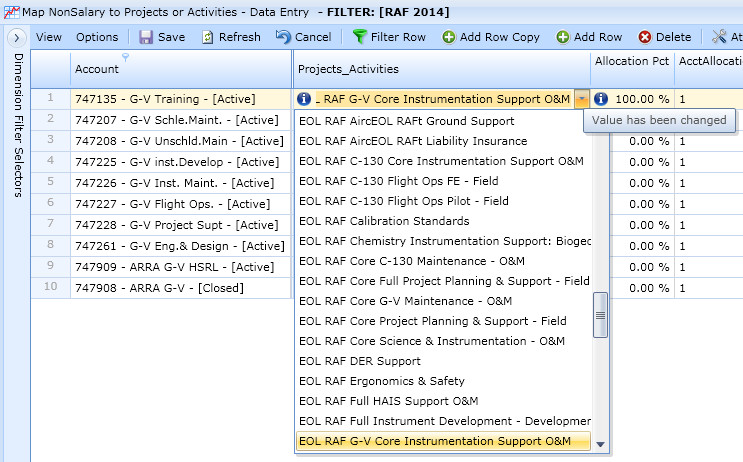Click account cell 747135 - G-V Training
The image size is (743, 462).
coord(181,99)
